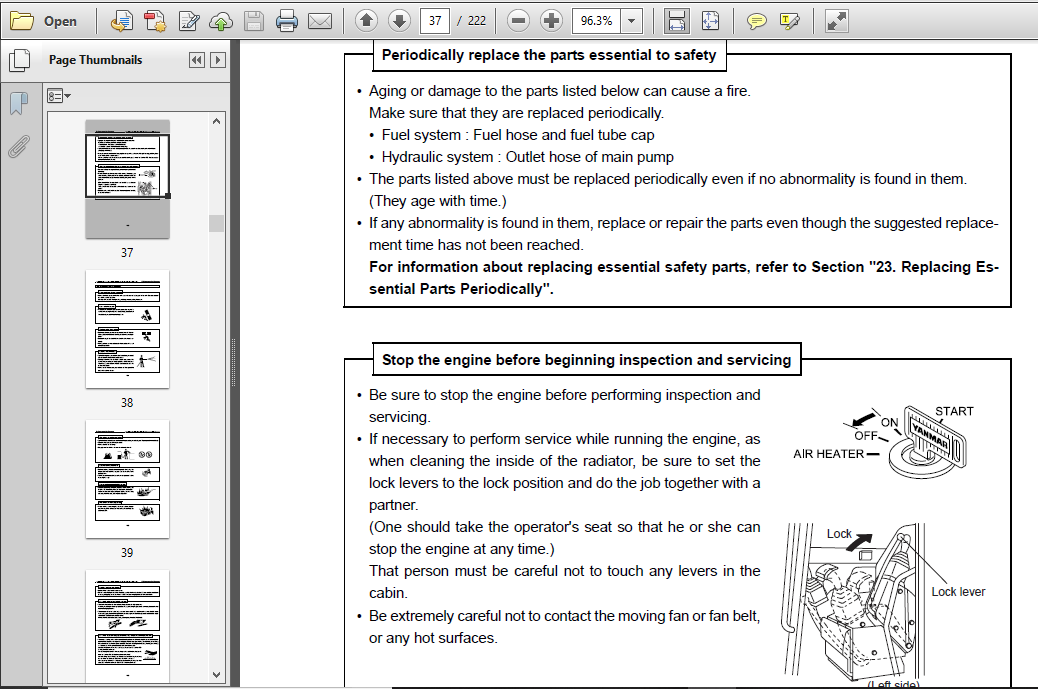Click the Read mode expand icon
The height and width of the screenshot is (689, 1038).
point(837,21)
